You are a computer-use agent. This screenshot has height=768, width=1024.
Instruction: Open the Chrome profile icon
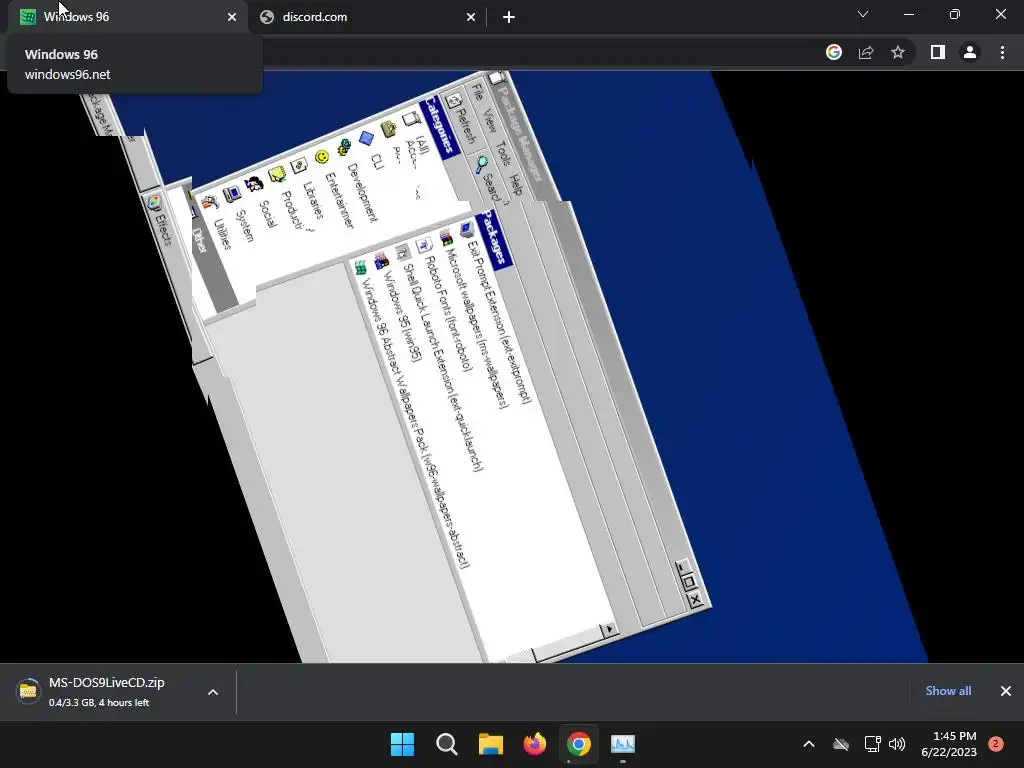970,52
